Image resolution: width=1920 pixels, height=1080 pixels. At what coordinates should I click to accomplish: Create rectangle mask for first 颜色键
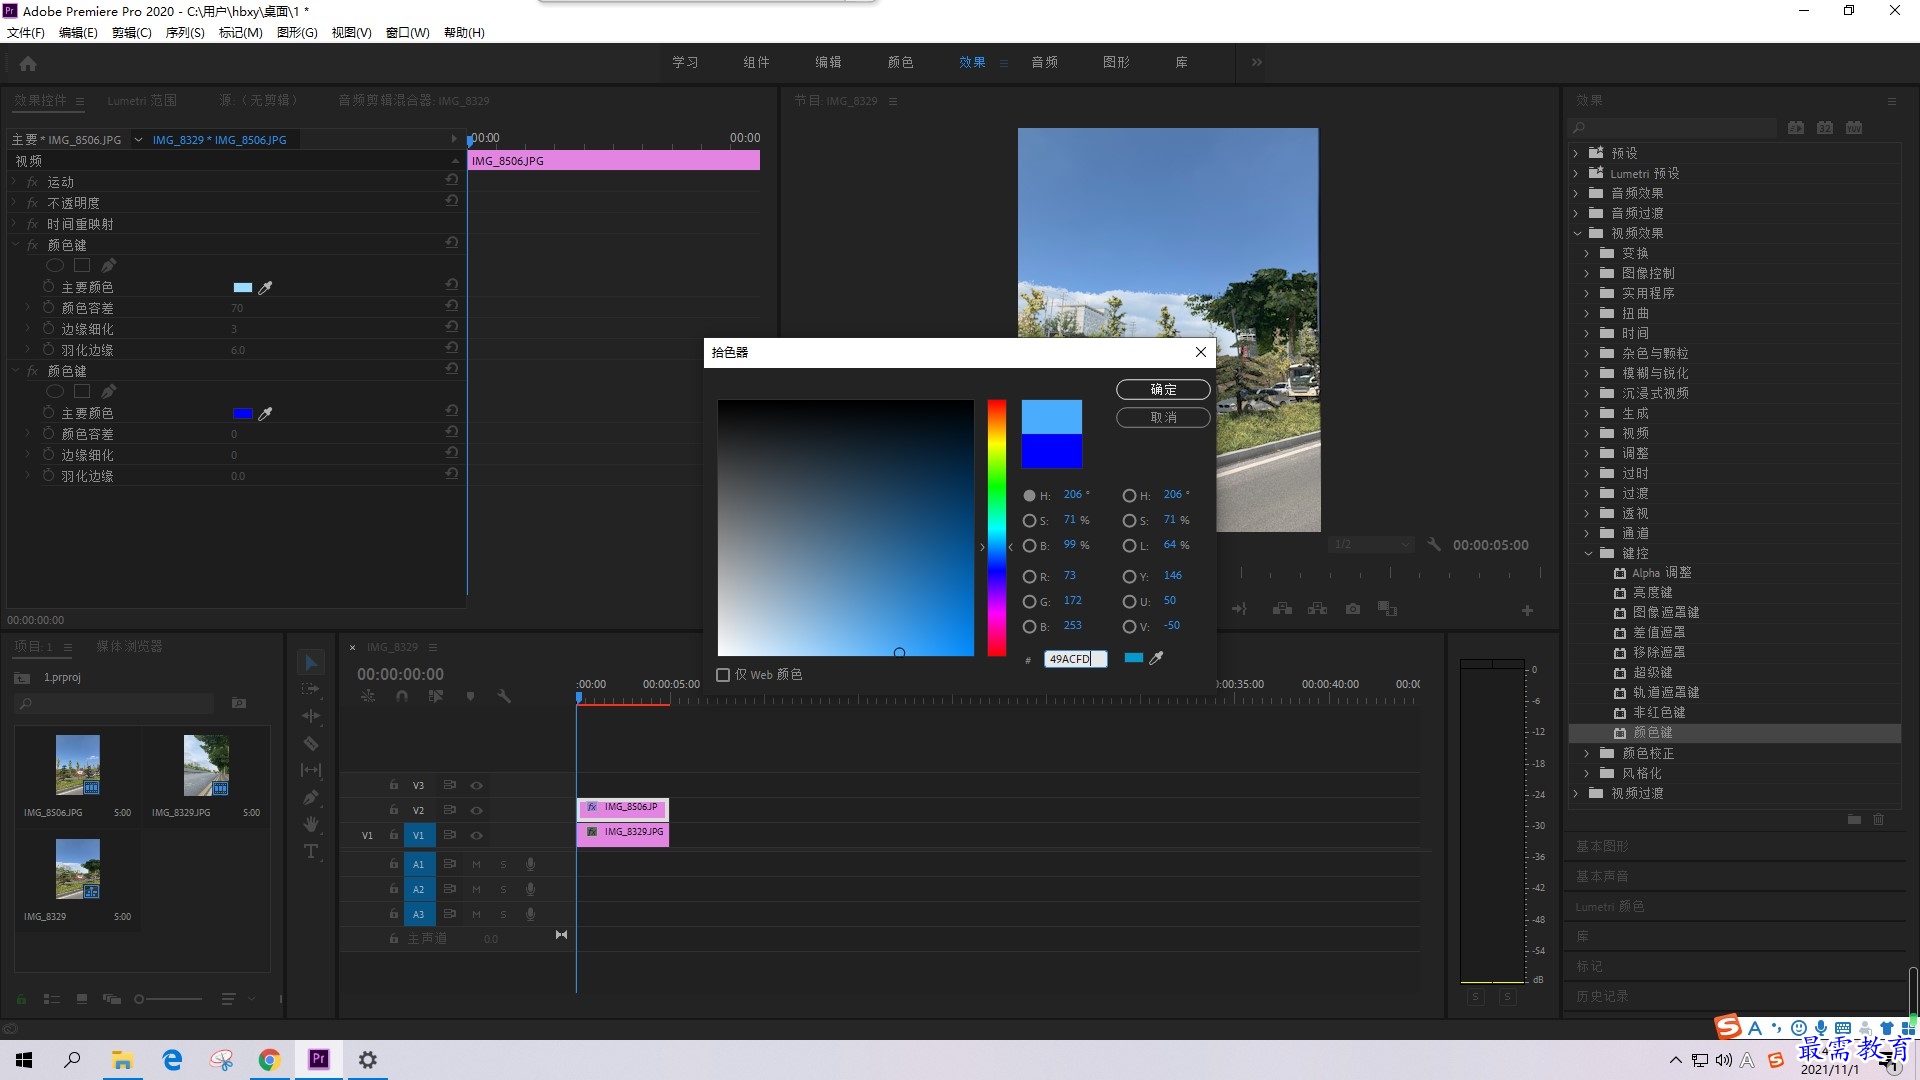coord(82,266)
